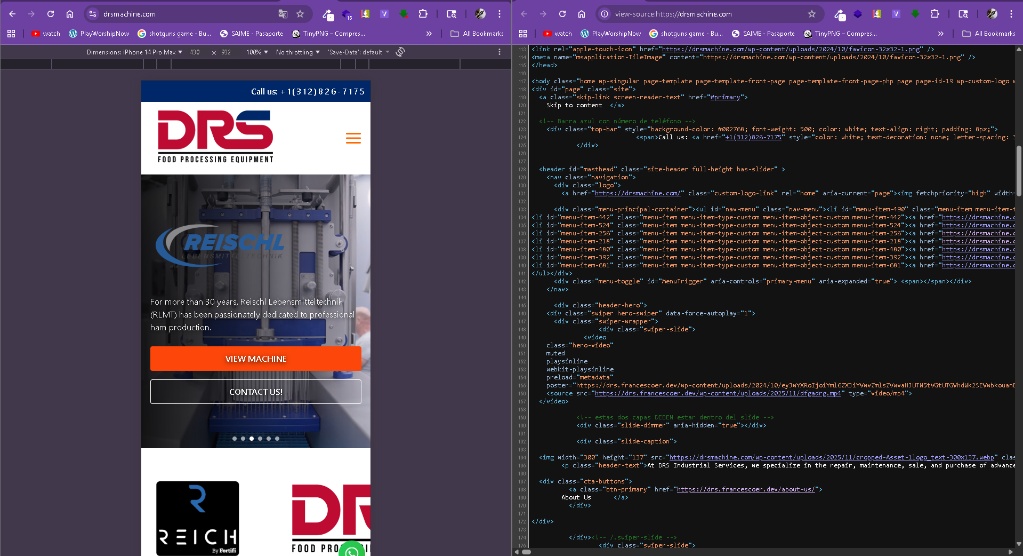
Task: Reload the right view-source window
Action: click(562, 14)
